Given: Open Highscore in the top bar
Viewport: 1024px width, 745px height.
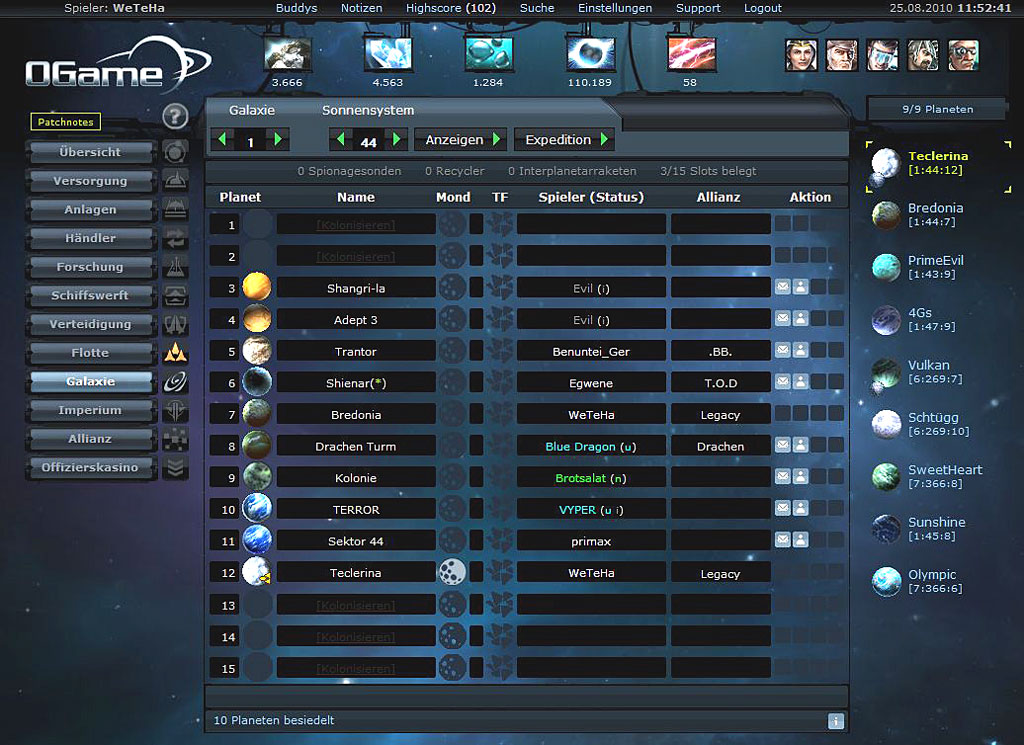Looking at the screenshot, I should pyautogui.click(x=451, y=8).
